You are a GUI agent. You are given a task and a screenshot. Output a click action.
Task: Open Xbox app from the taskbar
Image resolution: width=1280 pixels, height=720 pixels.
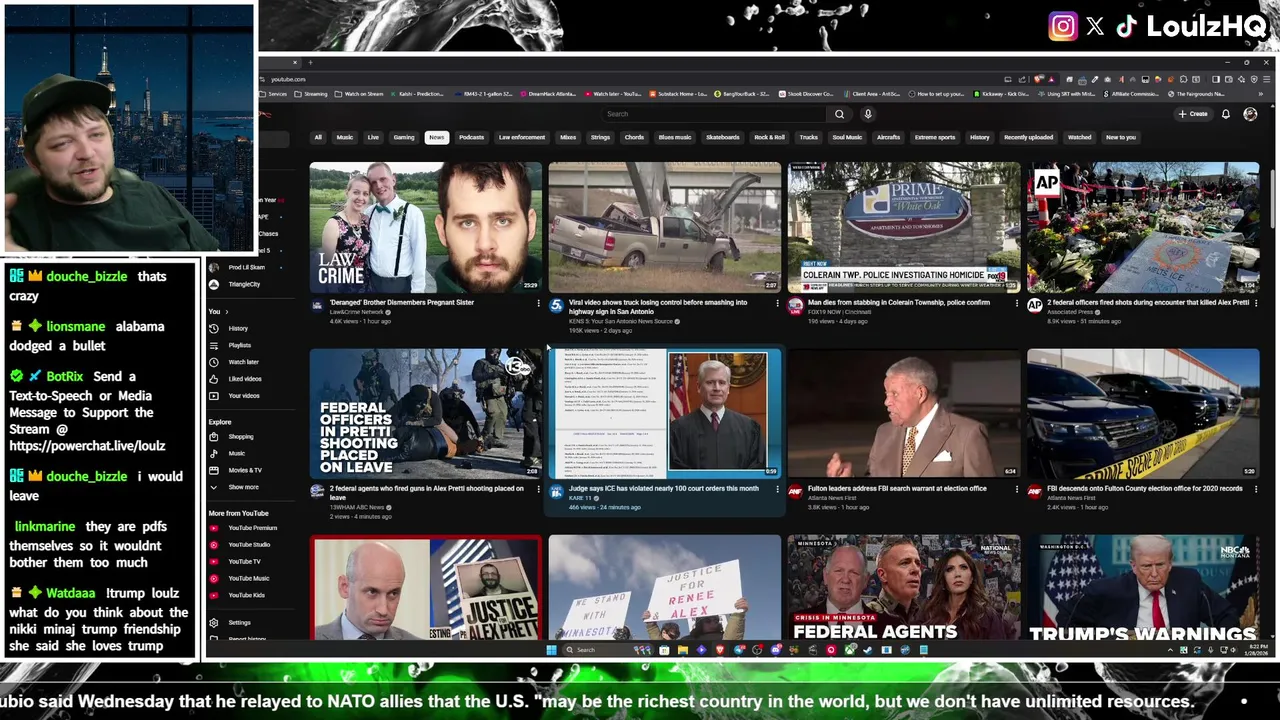pos(849,650)
